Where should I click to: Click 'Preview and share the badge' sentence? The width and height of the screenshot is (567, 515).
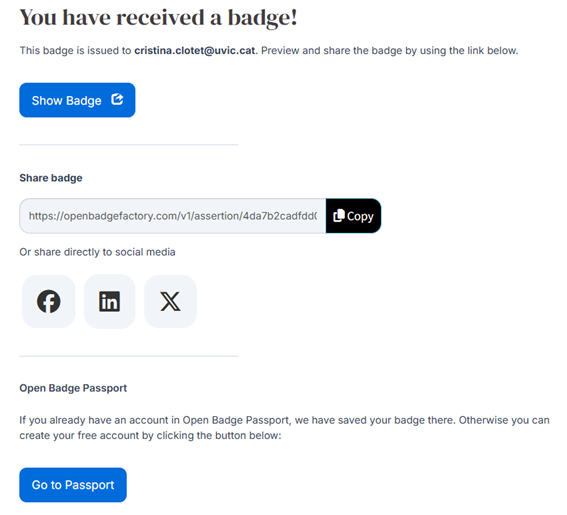389,50
